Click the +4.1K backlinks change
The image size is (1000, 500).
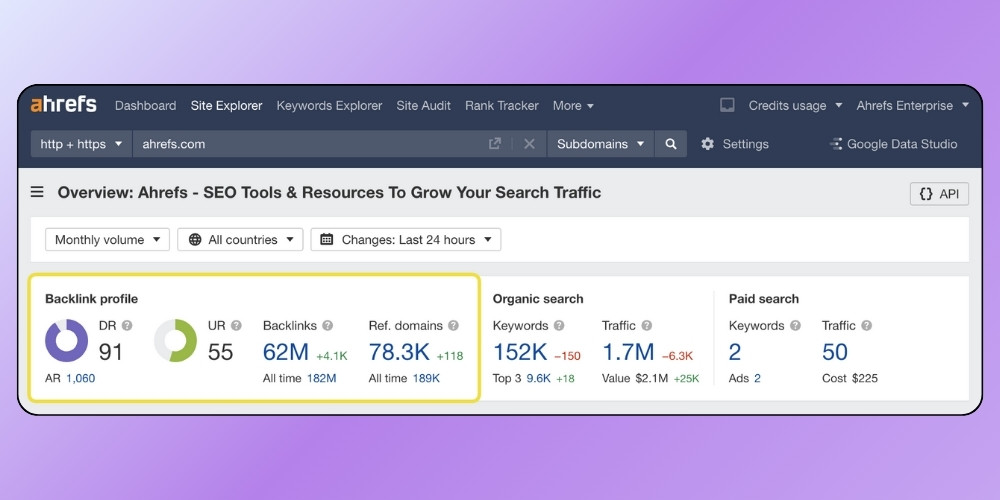pyautogui.click(x=332, y=356)
